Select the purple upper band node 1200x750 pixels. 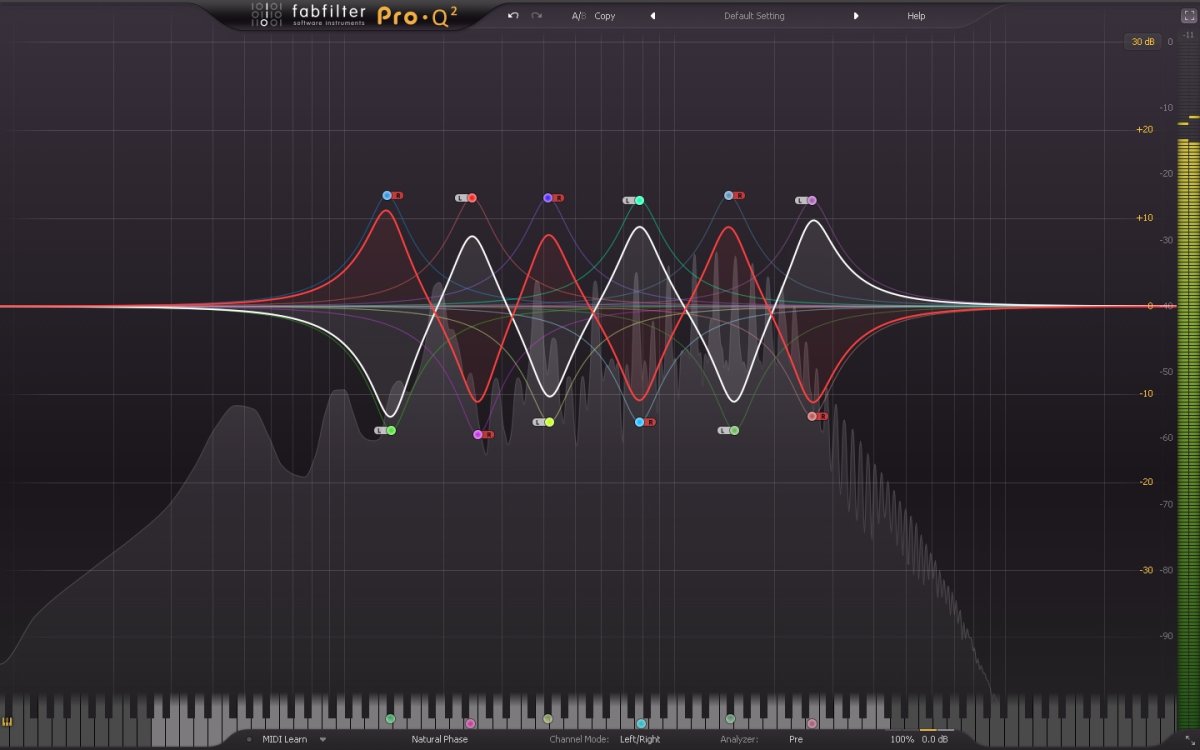coord(547,198)
